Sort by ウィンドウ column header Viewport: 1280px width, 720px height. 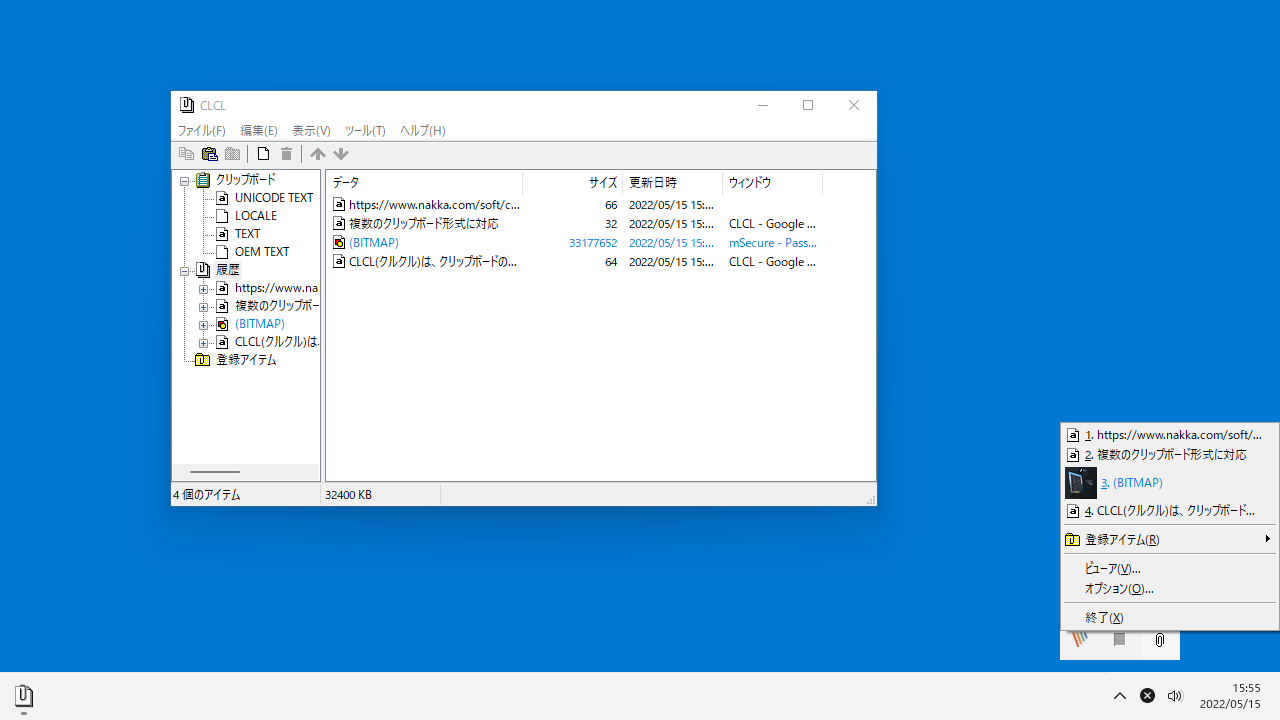click(772, 183)
